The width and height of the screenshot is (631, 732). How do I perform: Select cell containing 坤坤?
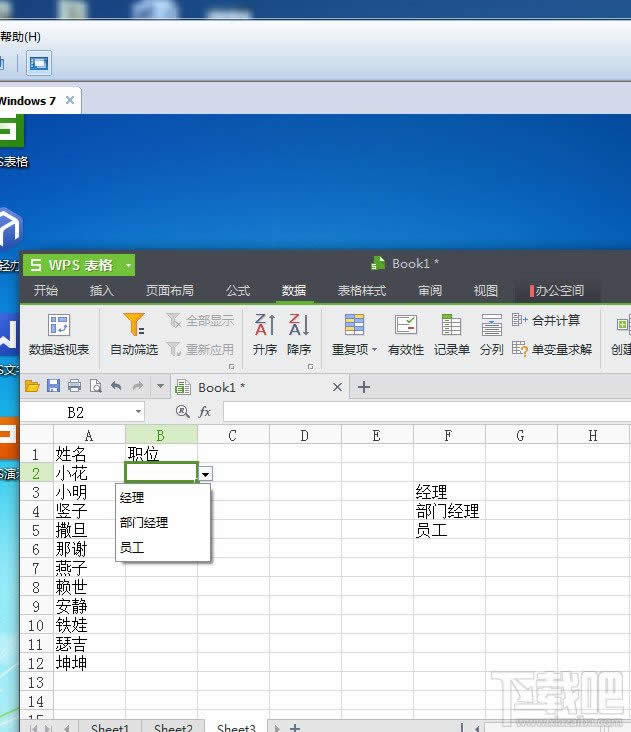tap(89, 663)
